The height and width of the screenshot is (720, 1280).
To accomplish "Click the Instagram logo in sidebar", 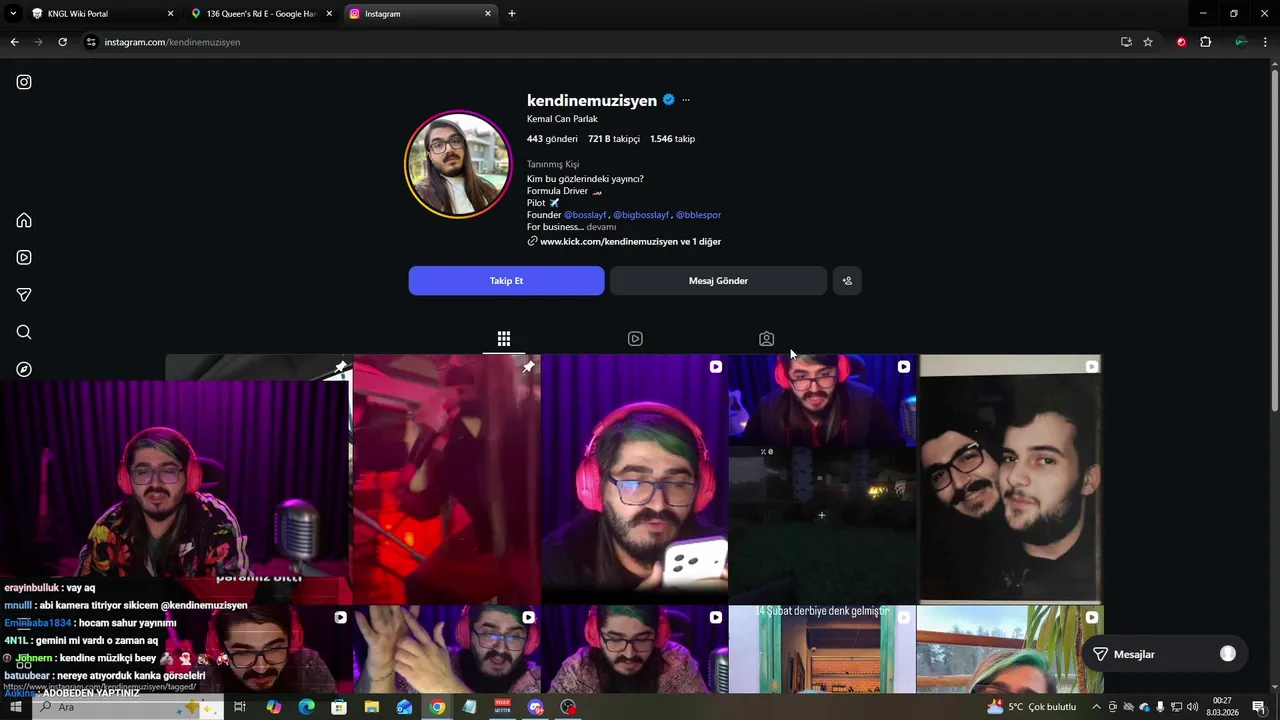I will click(x=24, y=82).
